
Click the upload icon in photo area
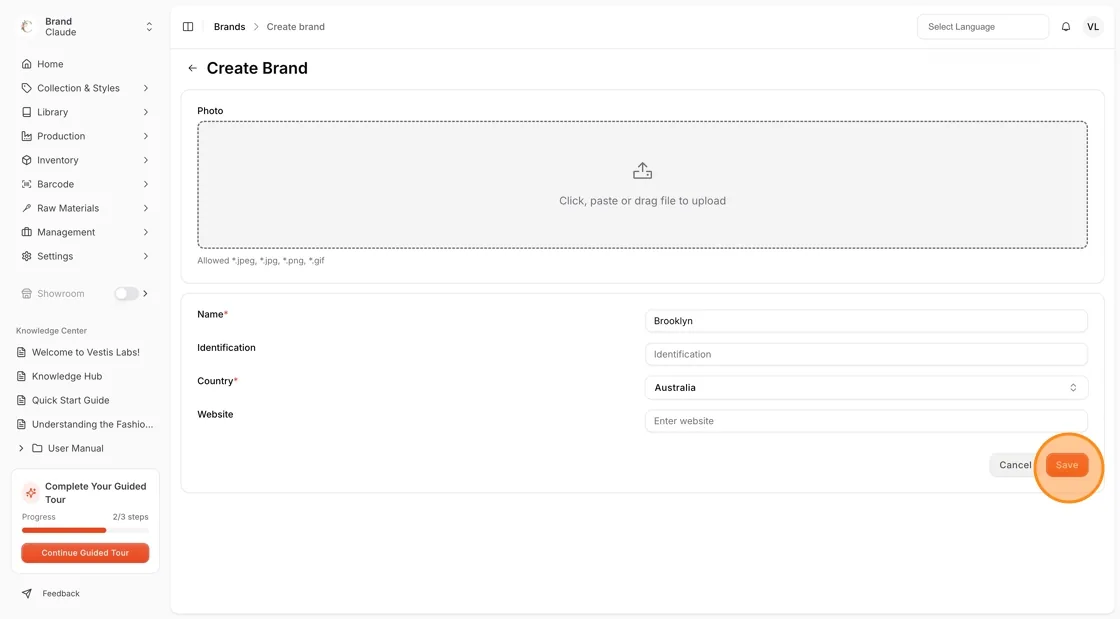tap(642, 171)
